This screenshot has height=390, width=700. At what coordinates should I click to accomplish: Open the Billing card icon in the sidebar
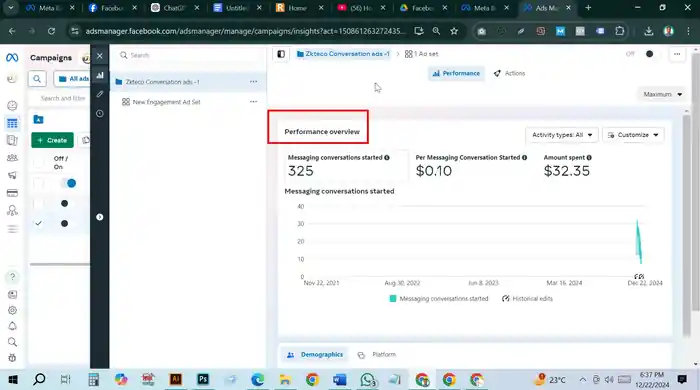coord(12,193)
